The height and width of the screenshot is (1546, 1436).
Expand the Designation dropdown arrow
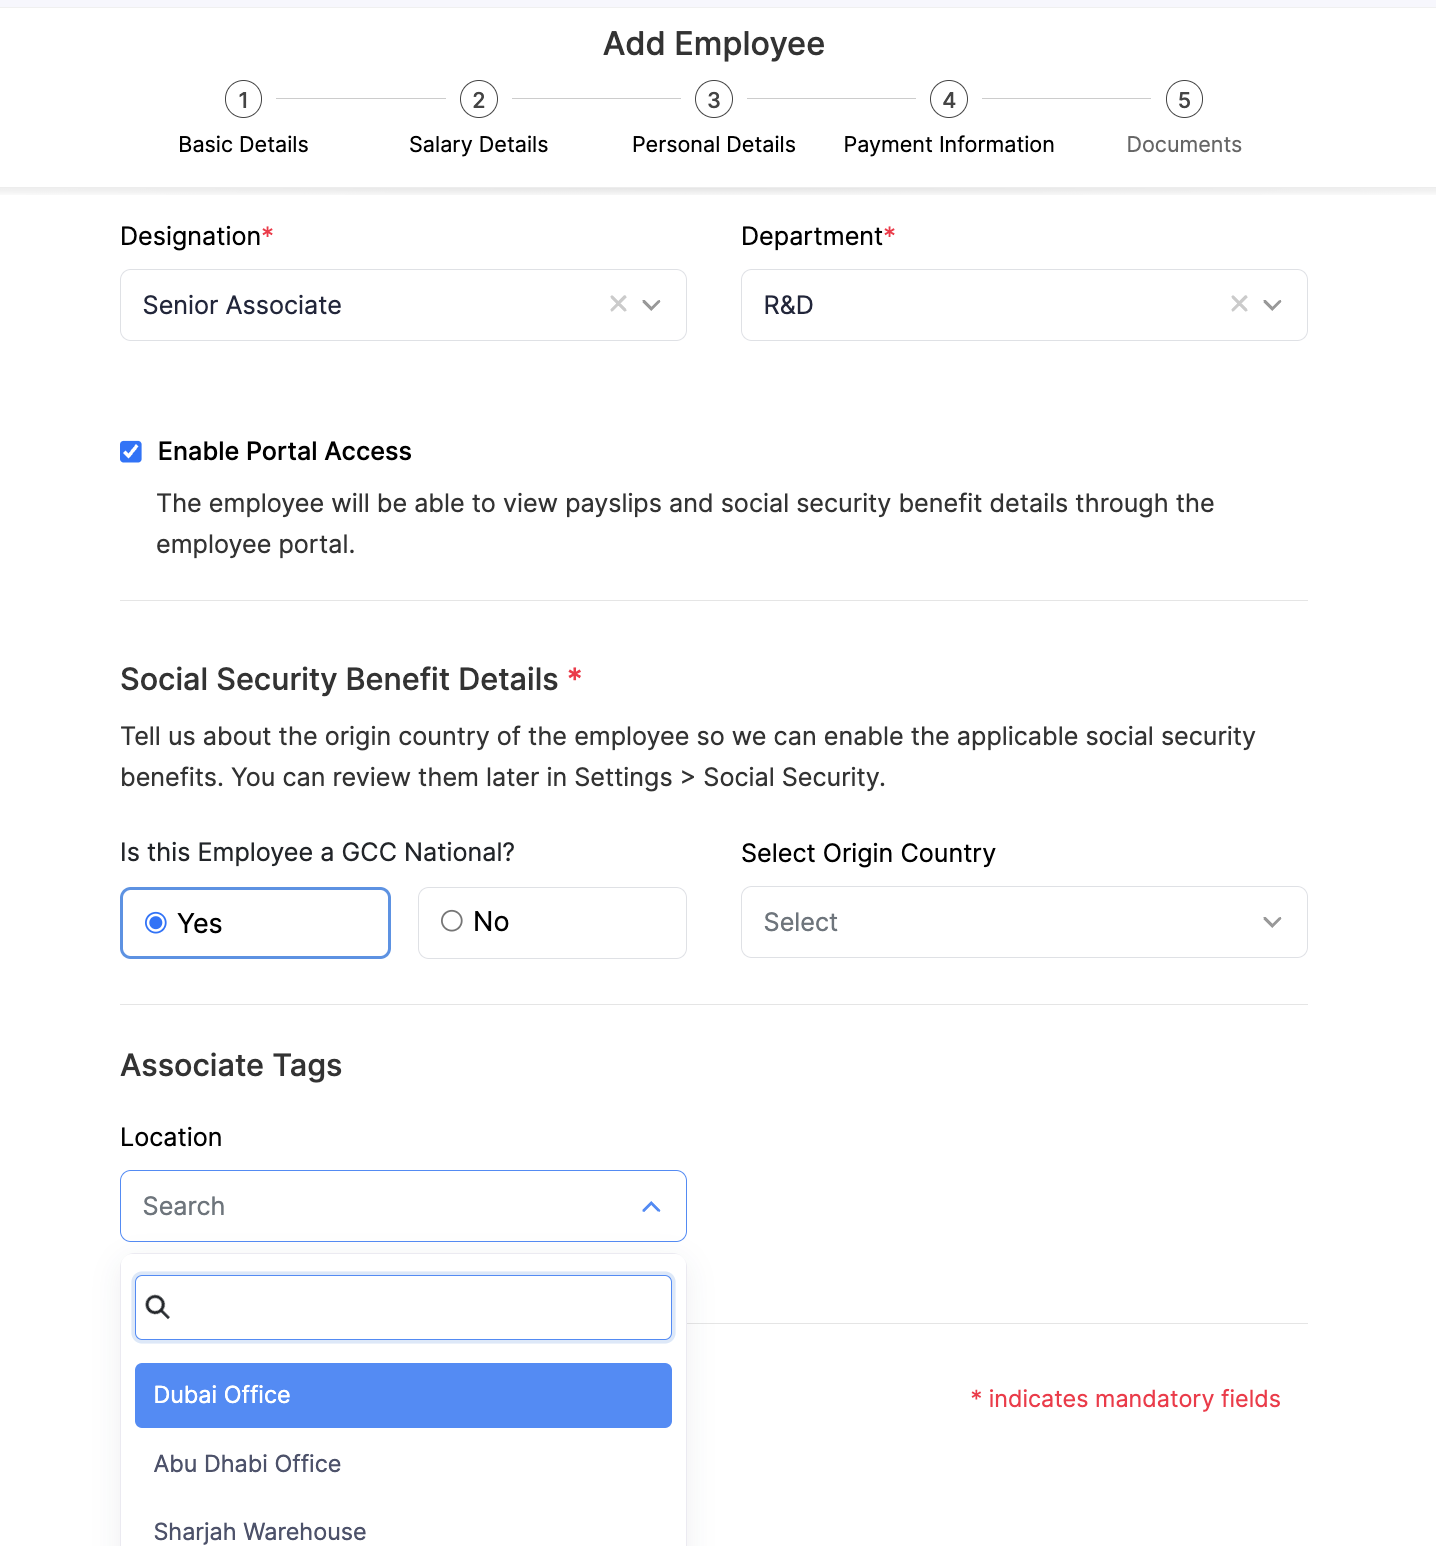coord(652,305)
